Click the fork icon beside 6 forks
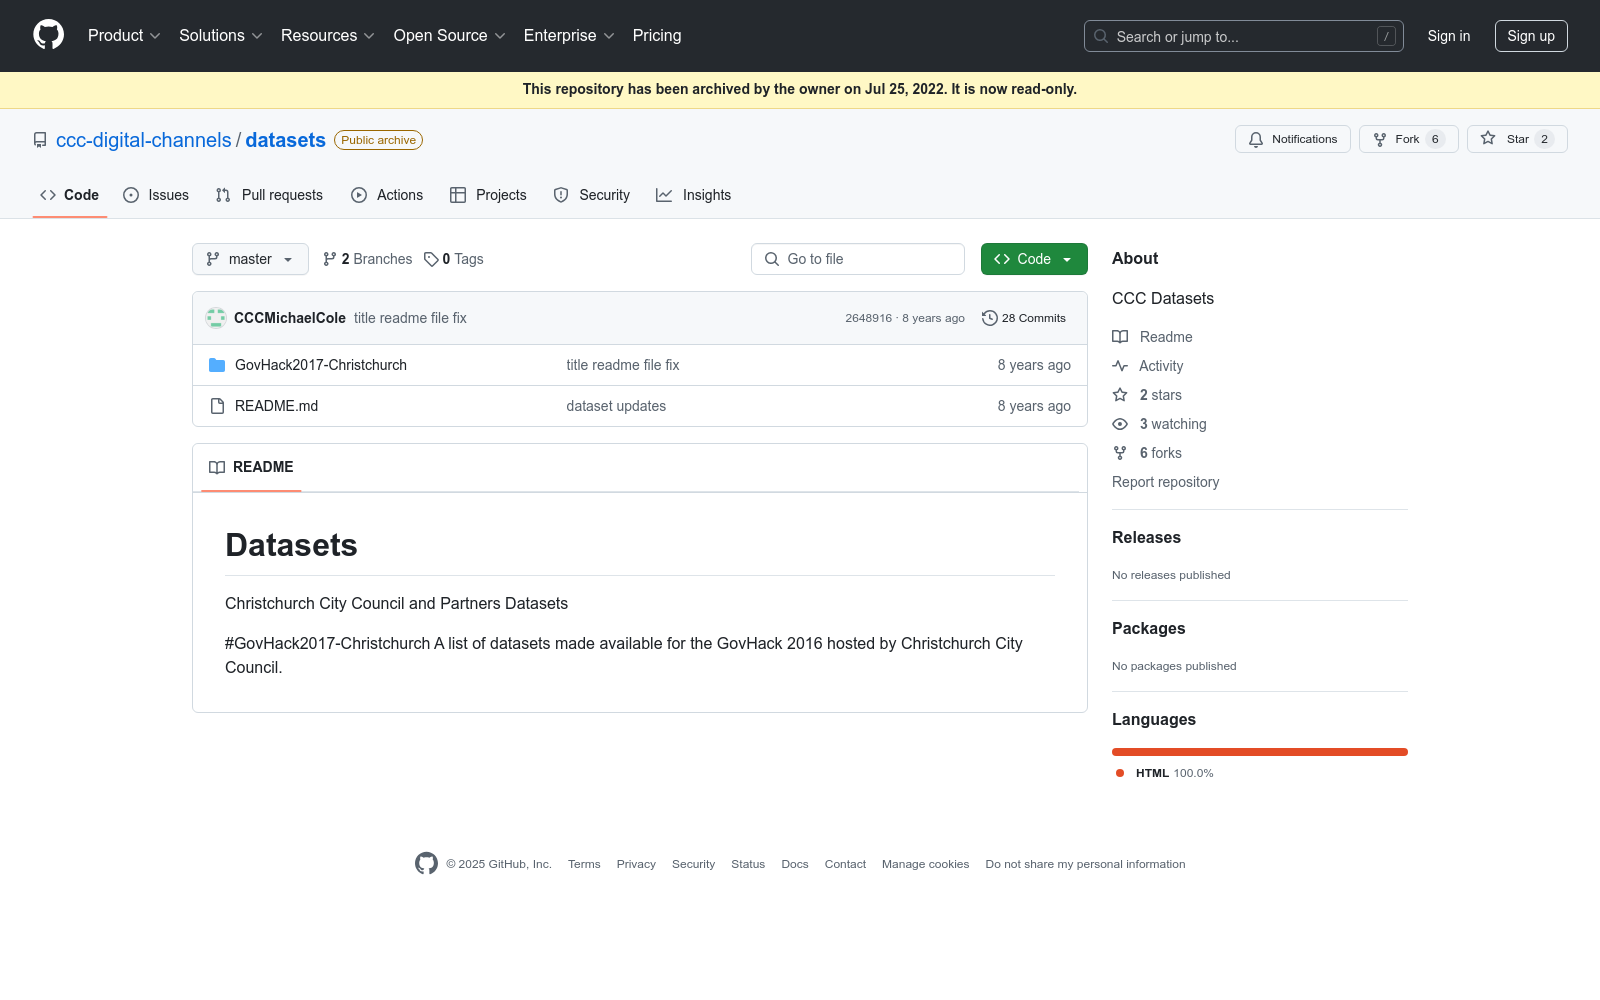The height and width of the screenshot is (1000, 1600). pyautogui.click(x=1120, y=453)
